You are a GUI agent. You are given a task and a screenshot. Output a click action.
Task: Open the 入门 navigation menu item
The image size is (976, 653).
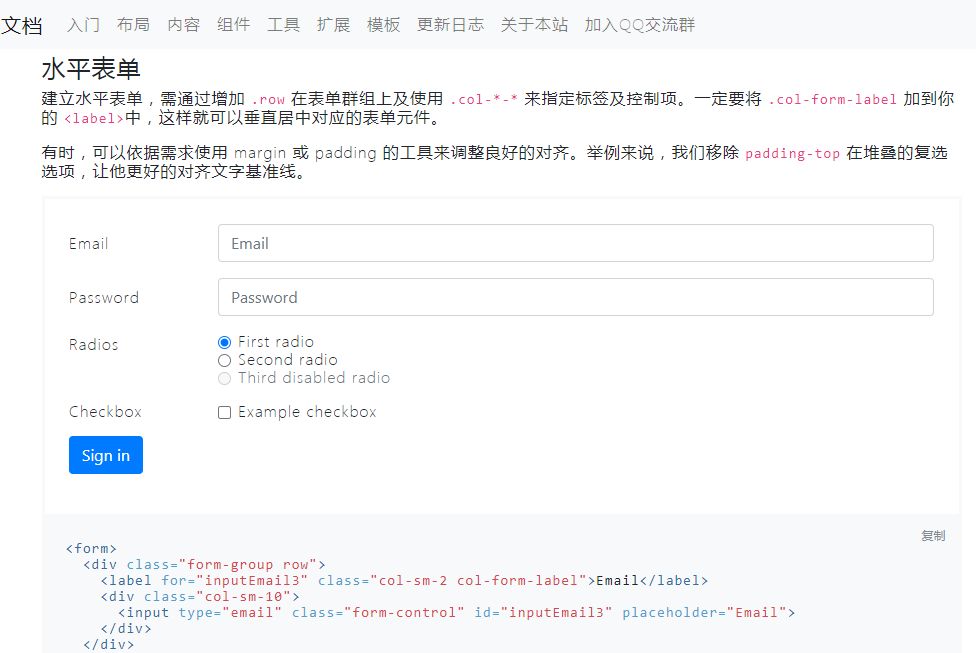tap(83, 25)
